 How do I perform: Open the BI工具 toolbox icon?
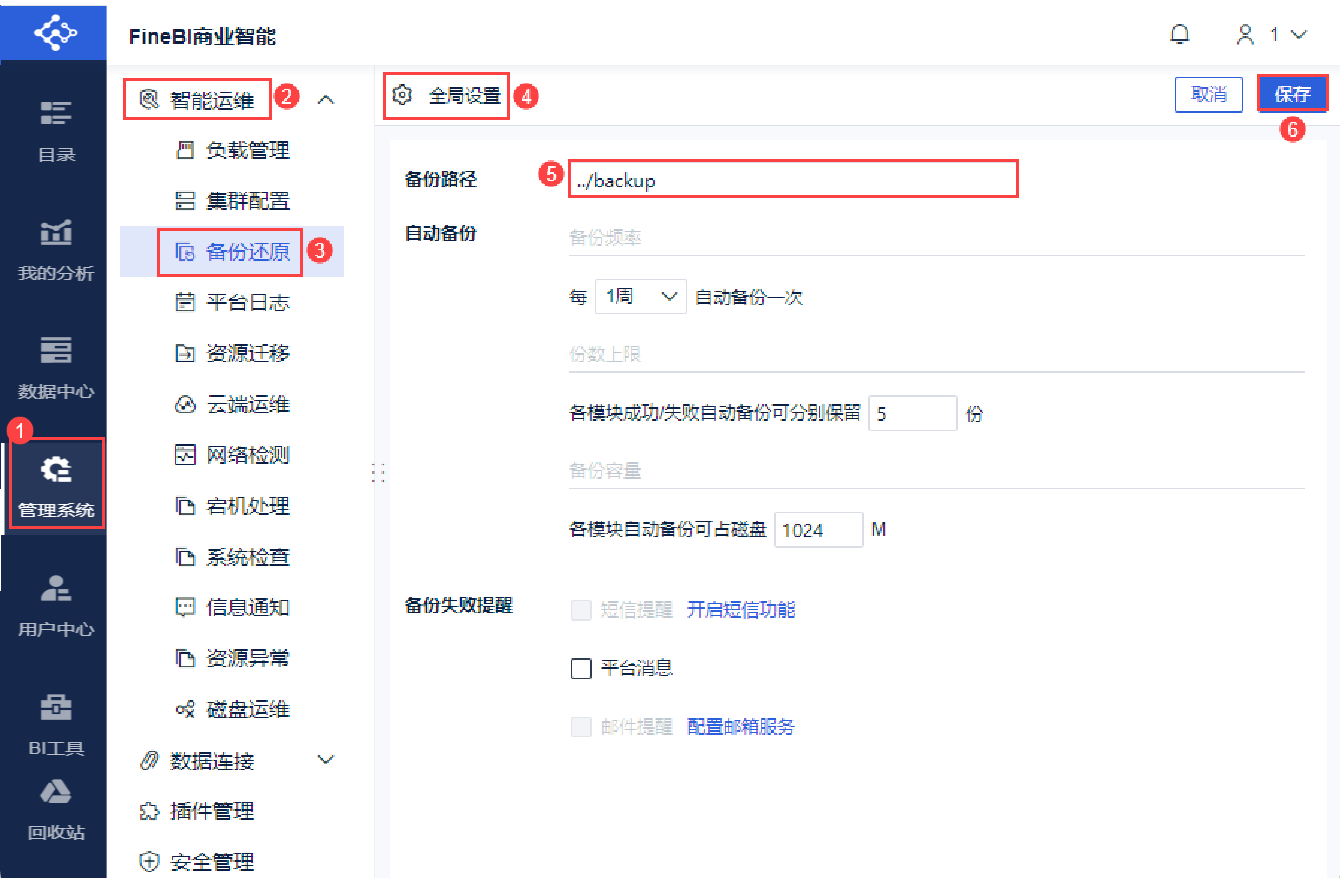coord(56,707)
